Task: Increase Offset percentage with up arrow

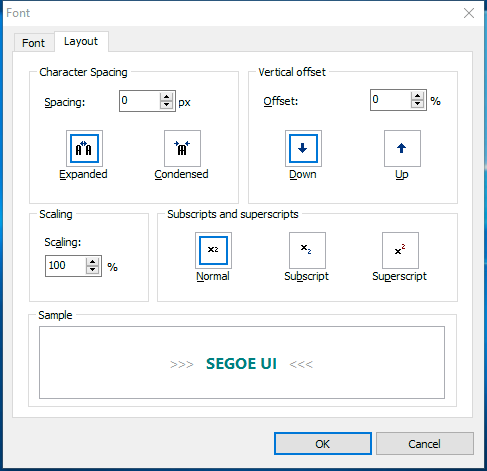Action: [417, 96]
